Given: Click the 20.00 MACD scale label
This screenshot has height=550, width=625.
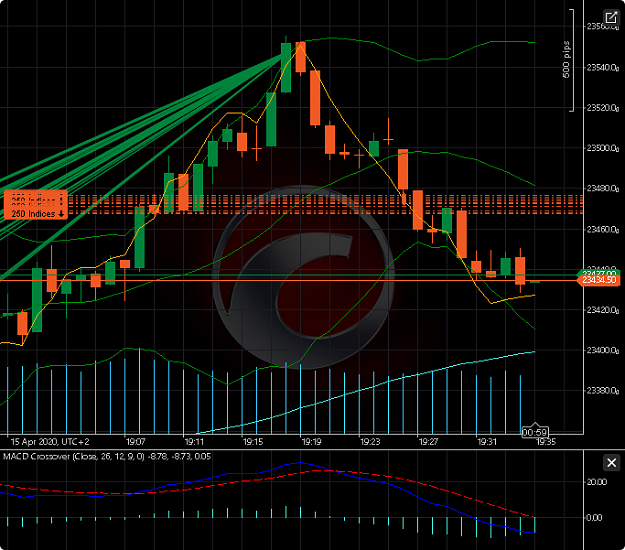Looking at the screenshot, I should [x=596, y=482].
